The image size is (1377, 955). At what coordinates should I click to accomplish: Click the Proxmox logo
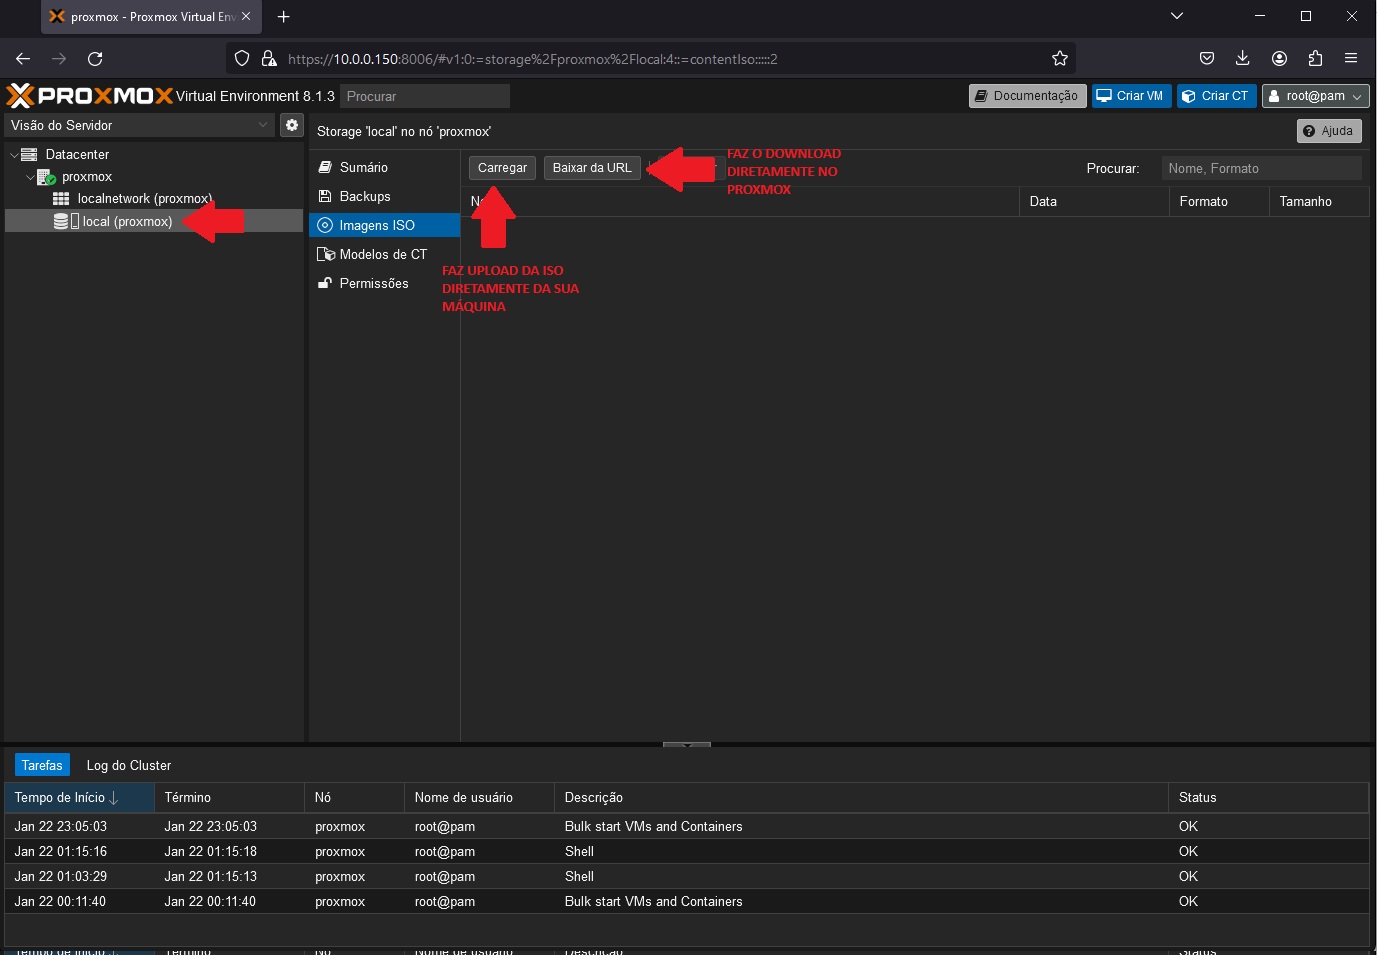[x=90, y=96]
